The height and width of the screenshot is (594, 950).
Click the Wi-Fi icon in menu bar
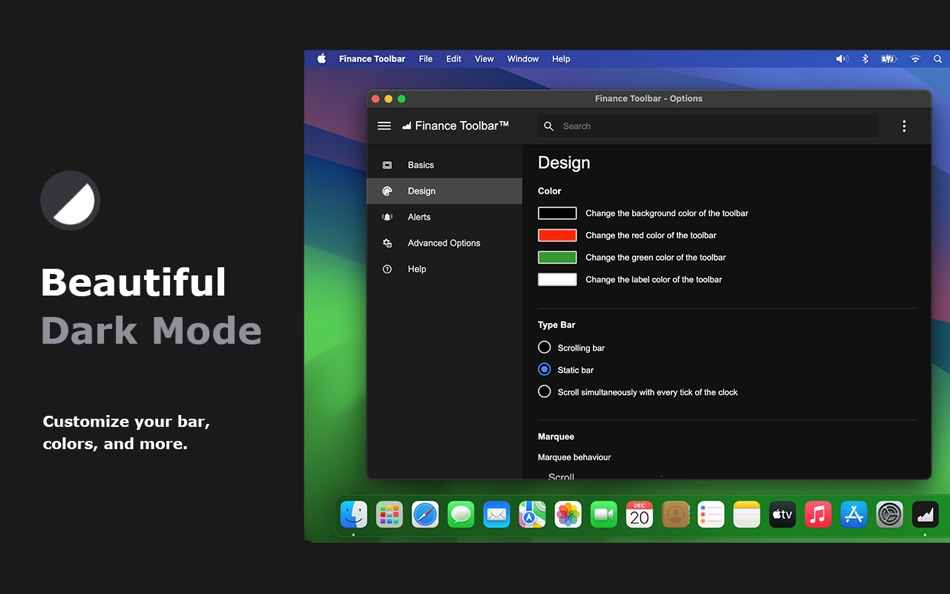(x=915, y=59)
